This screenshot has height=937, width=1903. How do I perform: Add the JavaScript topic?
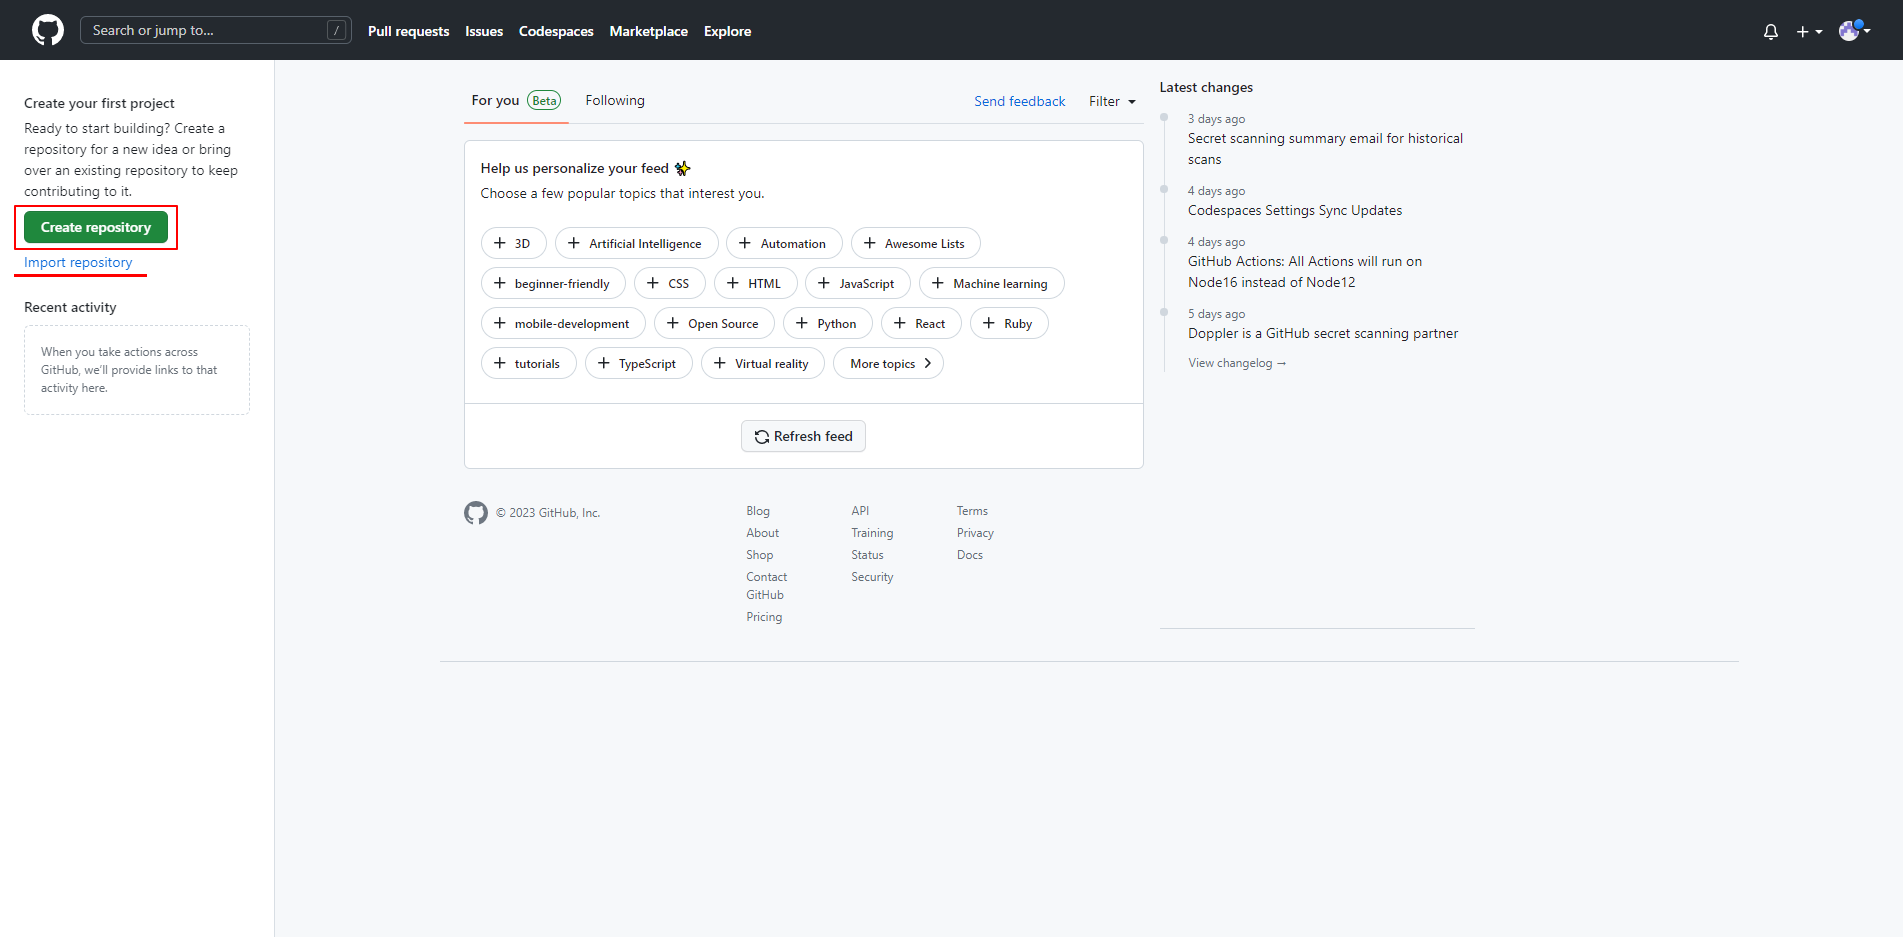coord(857,283)
